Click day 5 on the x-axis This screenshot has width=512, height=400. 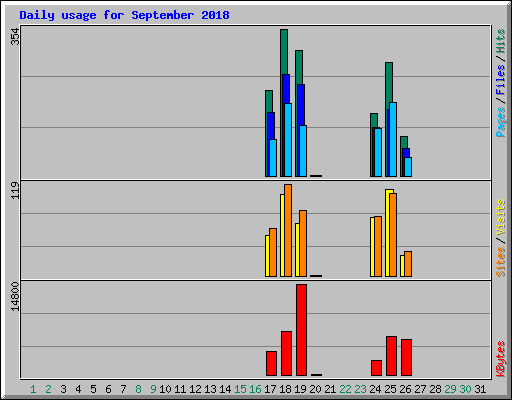[93, 389]
